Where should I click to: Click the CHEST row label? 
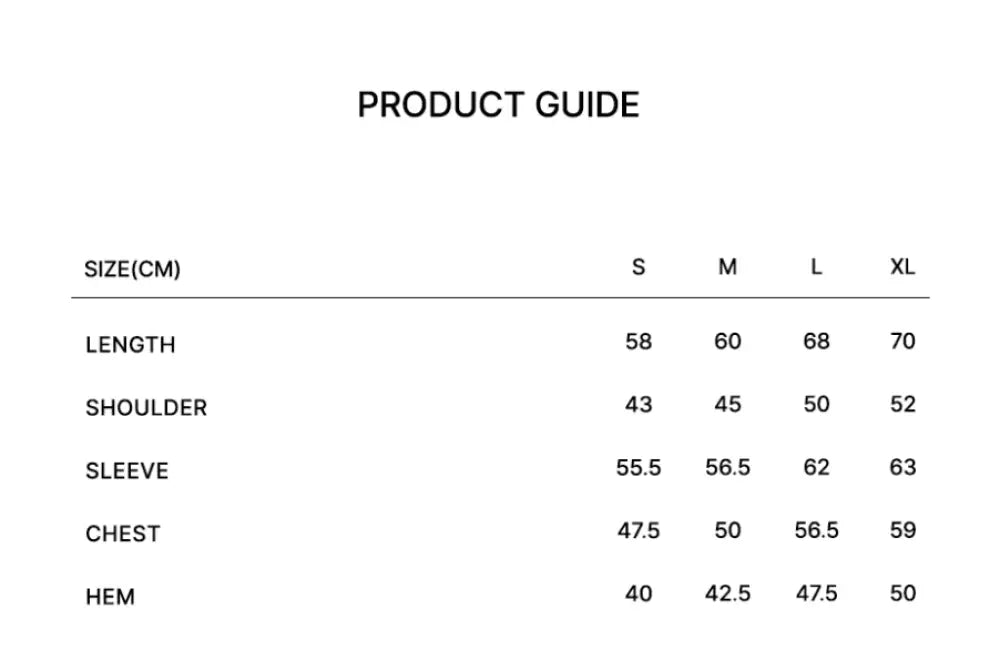click(x=123, y=534)
